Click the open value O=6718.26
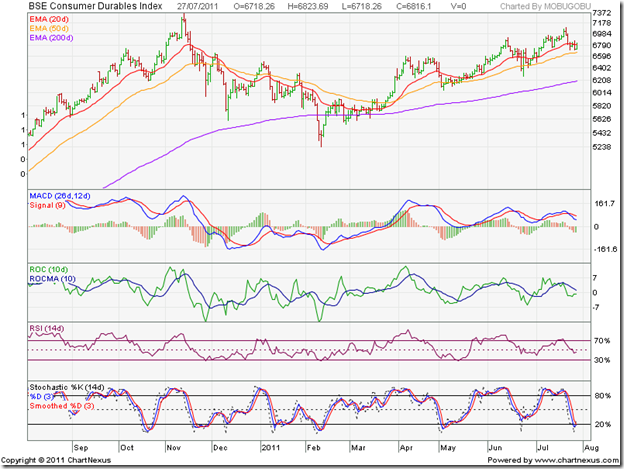The image size is (624, 469). coord(254,6)
